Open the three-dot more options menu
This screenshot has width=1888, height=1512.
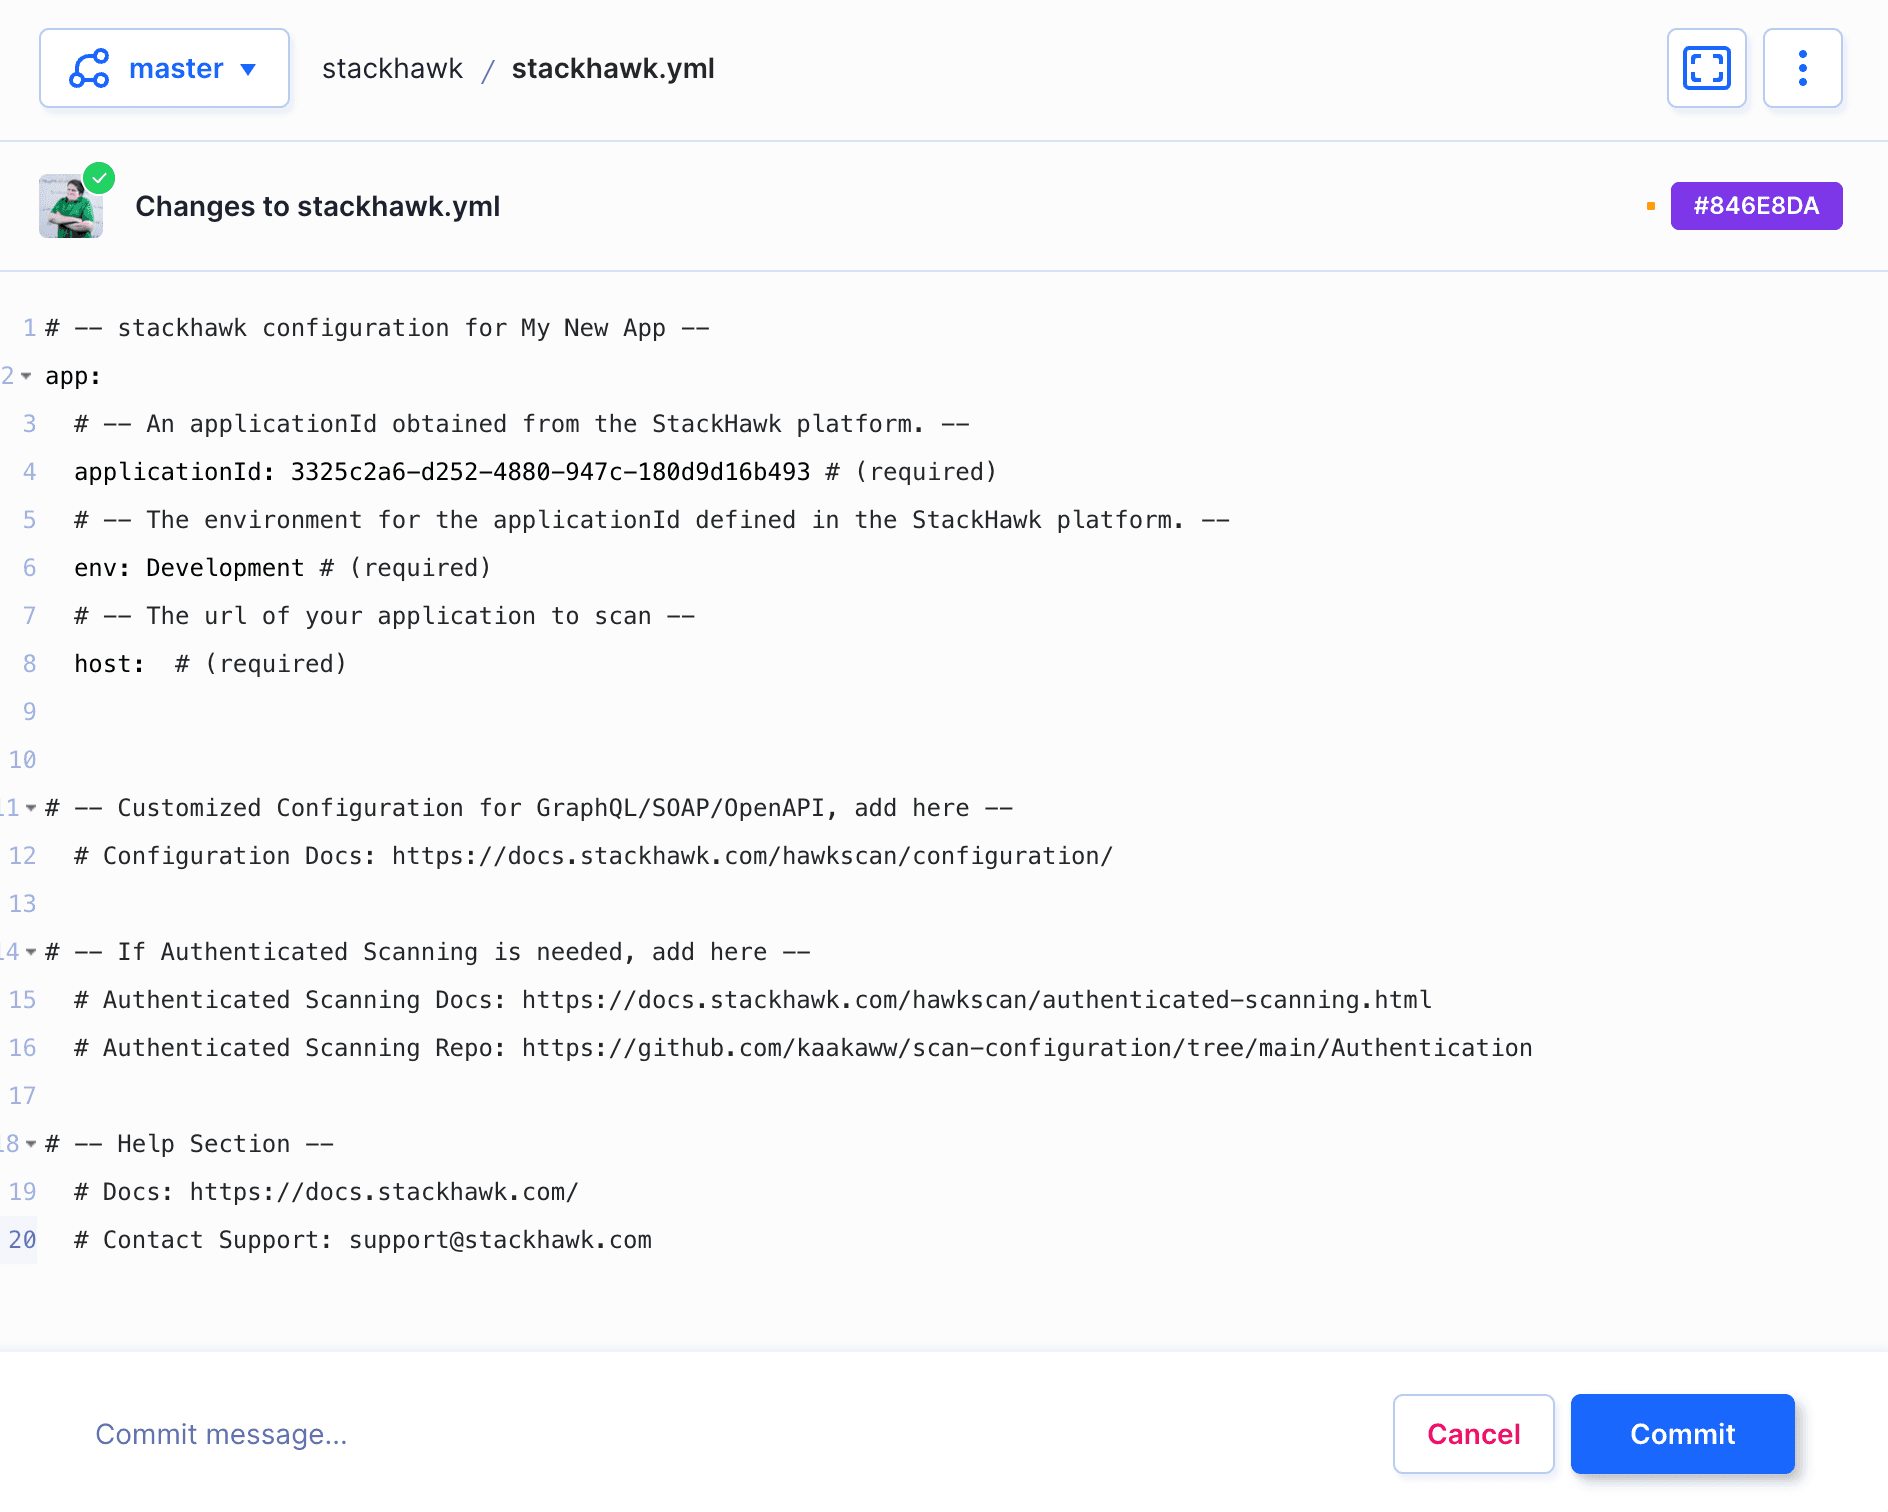pyautogui.click(x=1802, y=68)
